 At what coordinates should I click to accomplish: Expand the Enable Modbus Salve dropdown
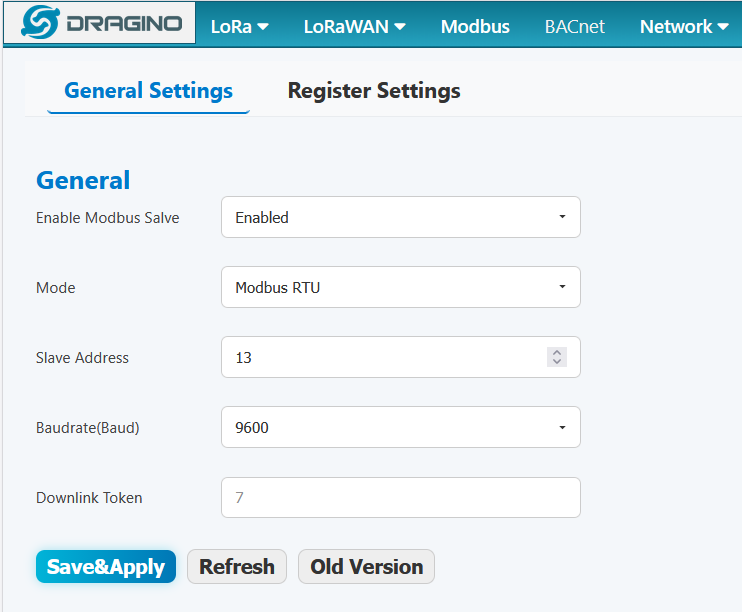pyautogui.click(x=401, y=217)
